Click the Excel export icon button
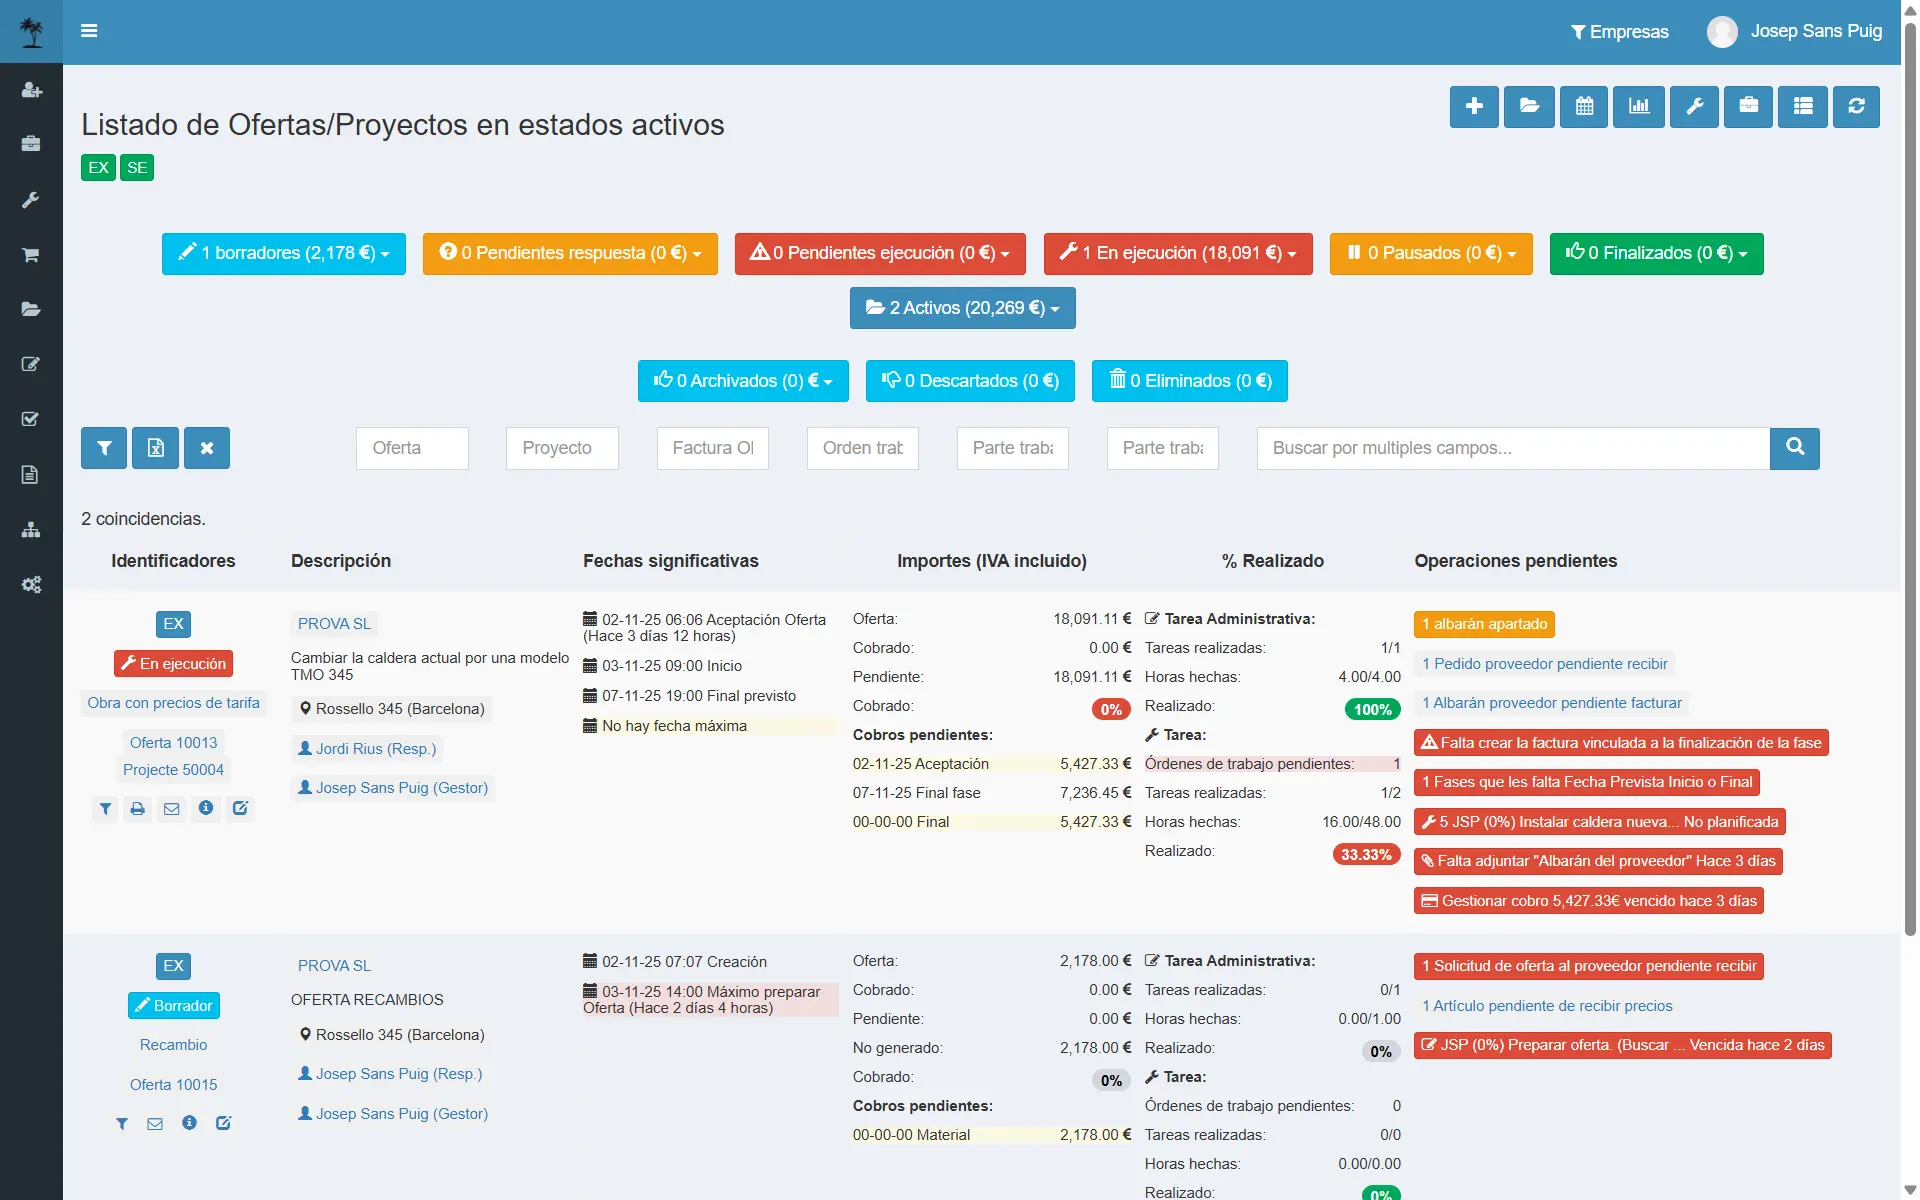The width and height of the screenshot is (1920, 1200). point(155,448)
